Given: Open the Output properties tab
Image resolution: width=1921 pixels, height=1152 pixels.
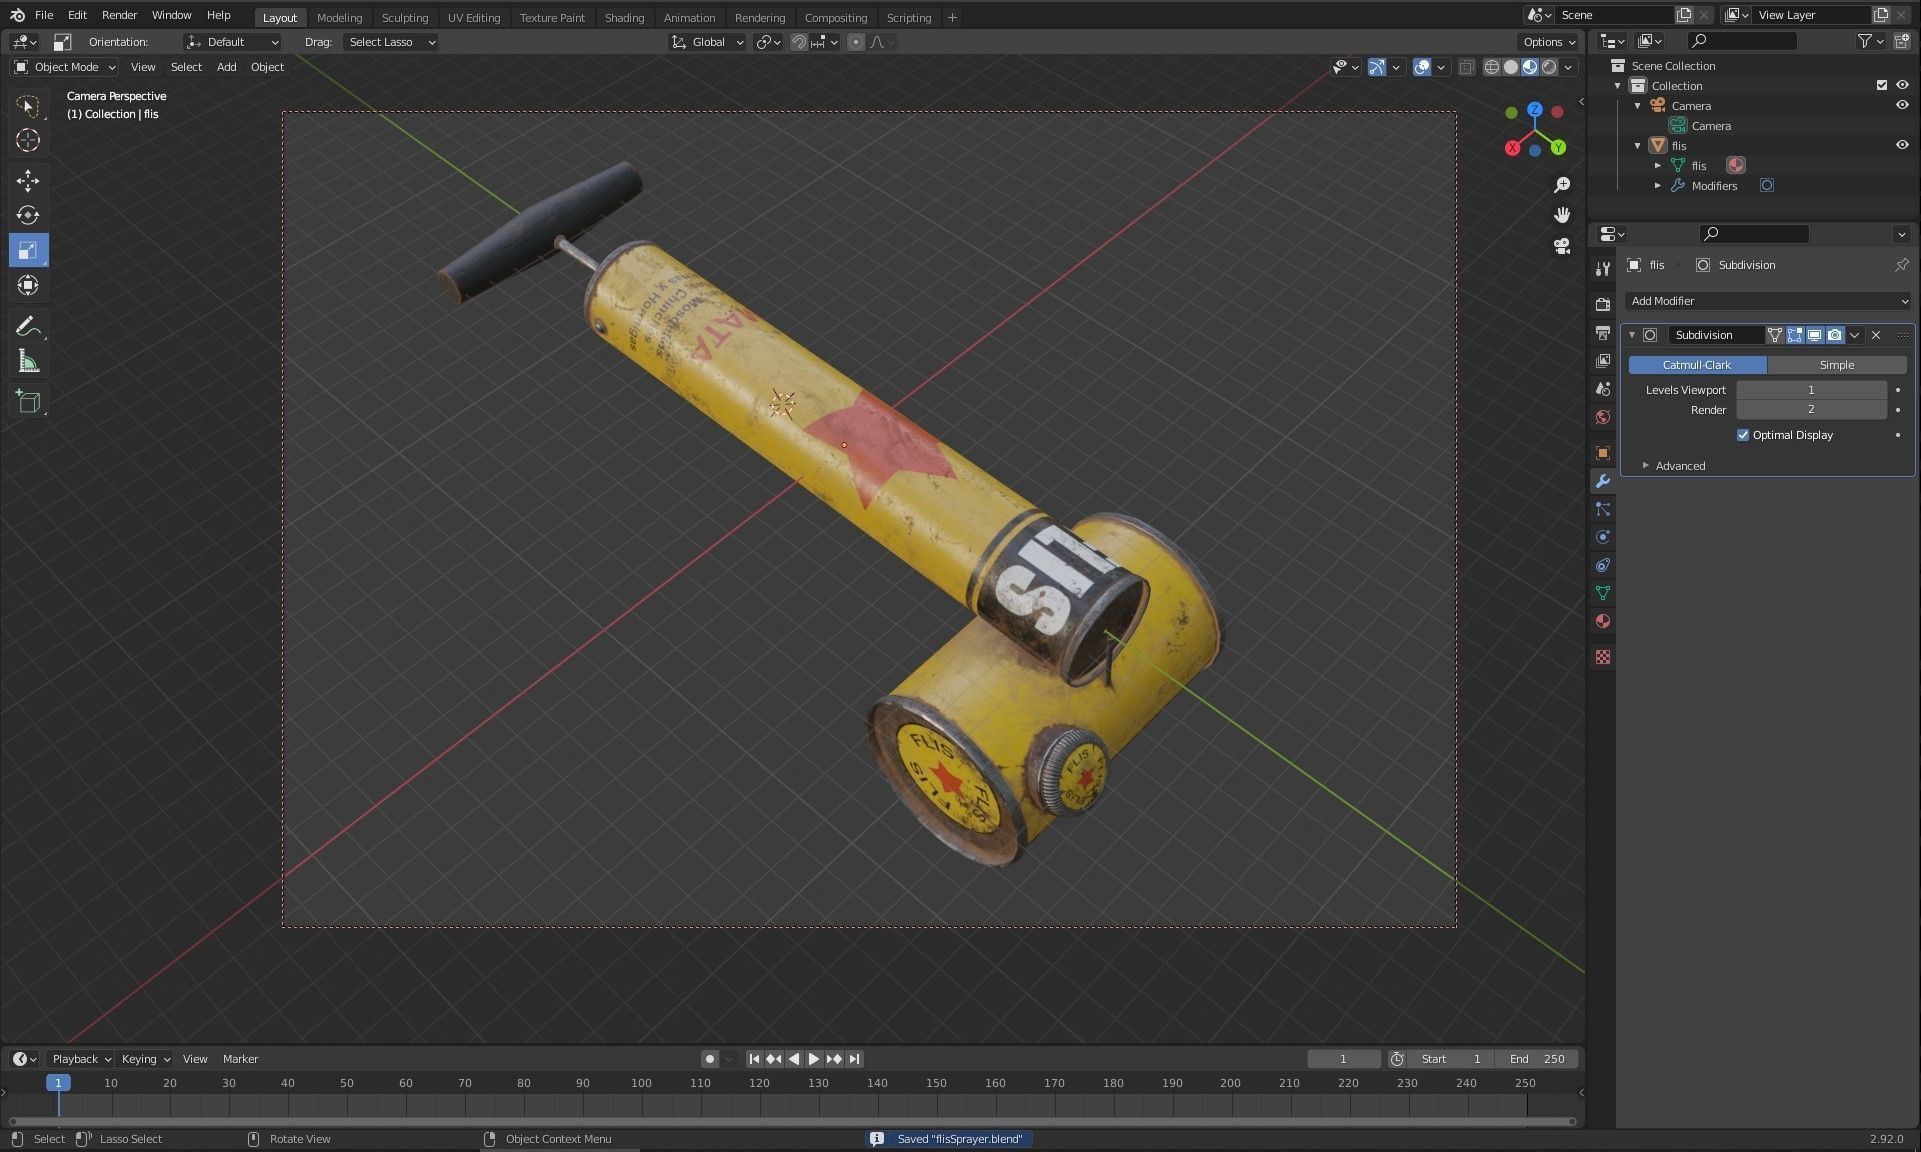Looking at the screenshot, I should (x=1603, y=332).
